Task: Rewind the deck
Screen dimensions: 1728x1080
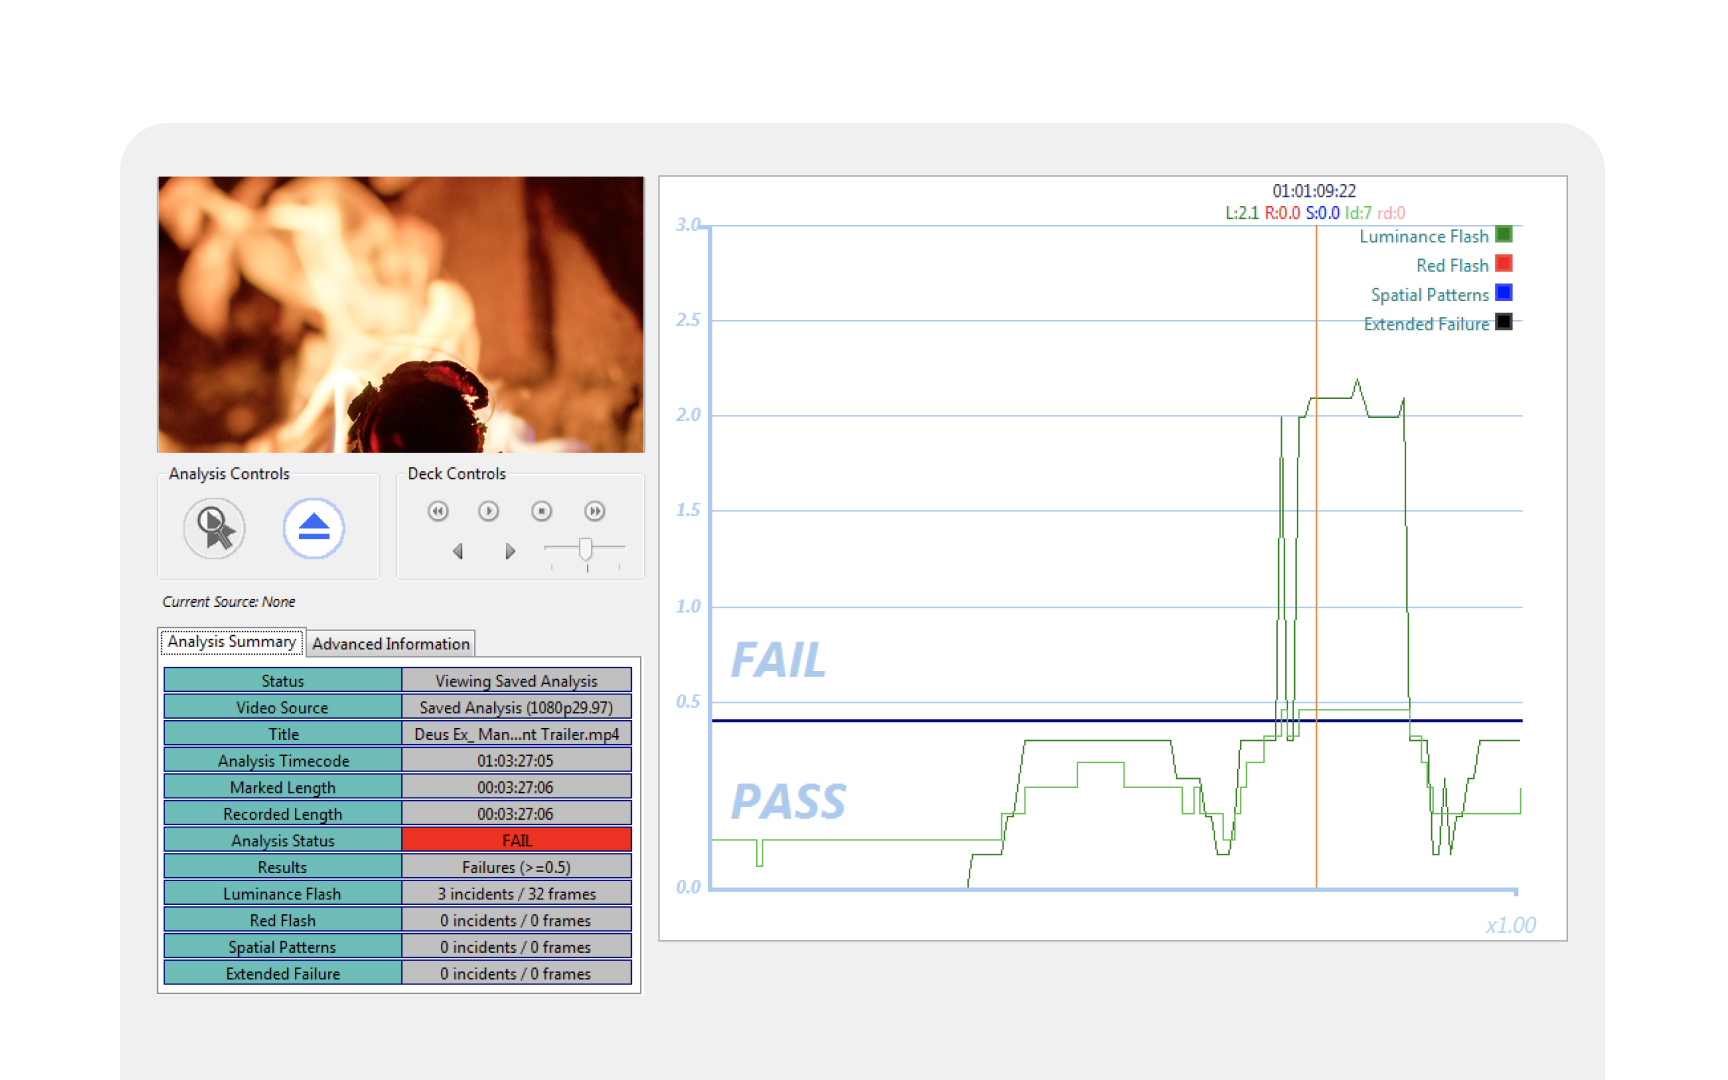Action: [x=438, y=511]
